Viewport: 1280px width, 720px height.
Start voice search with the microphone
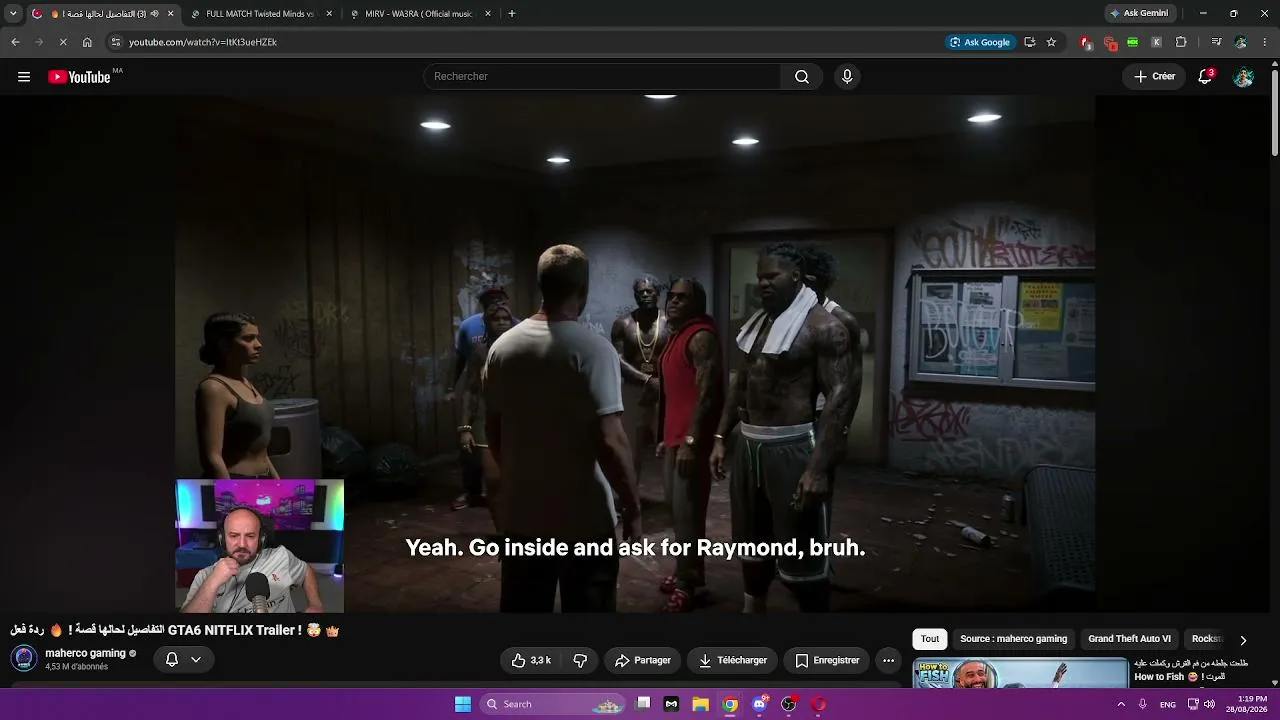(x=847, y=77)
